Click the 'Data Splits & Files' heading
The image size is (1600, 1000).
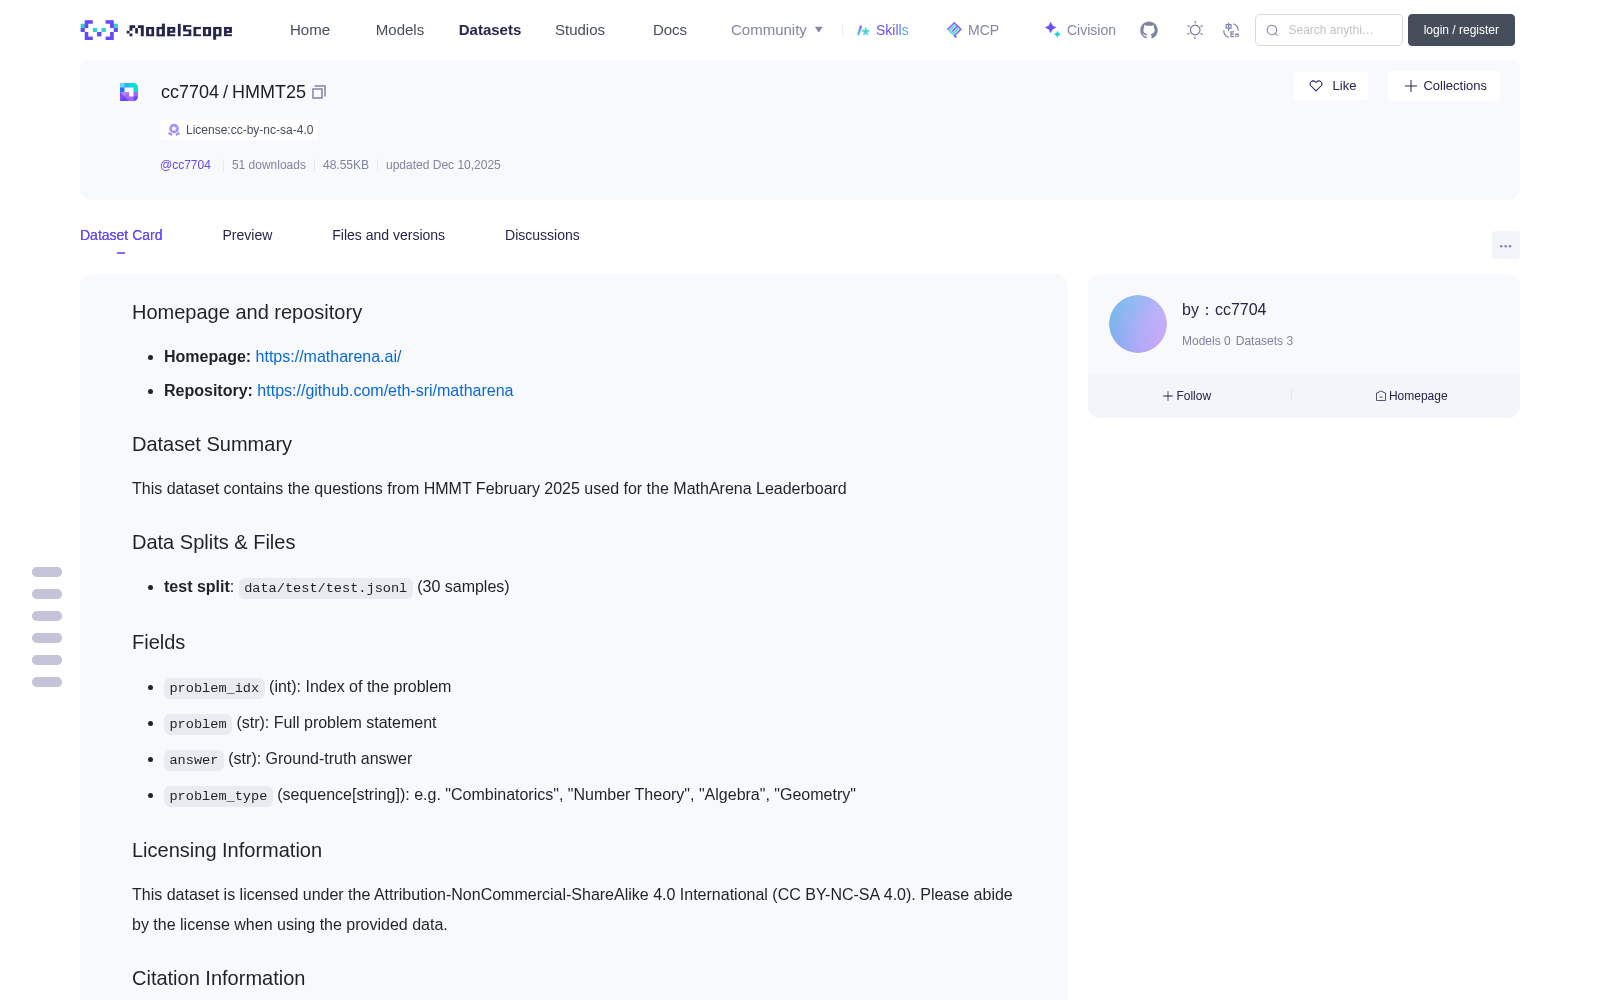pyautogui.click(x=214, y=542)
